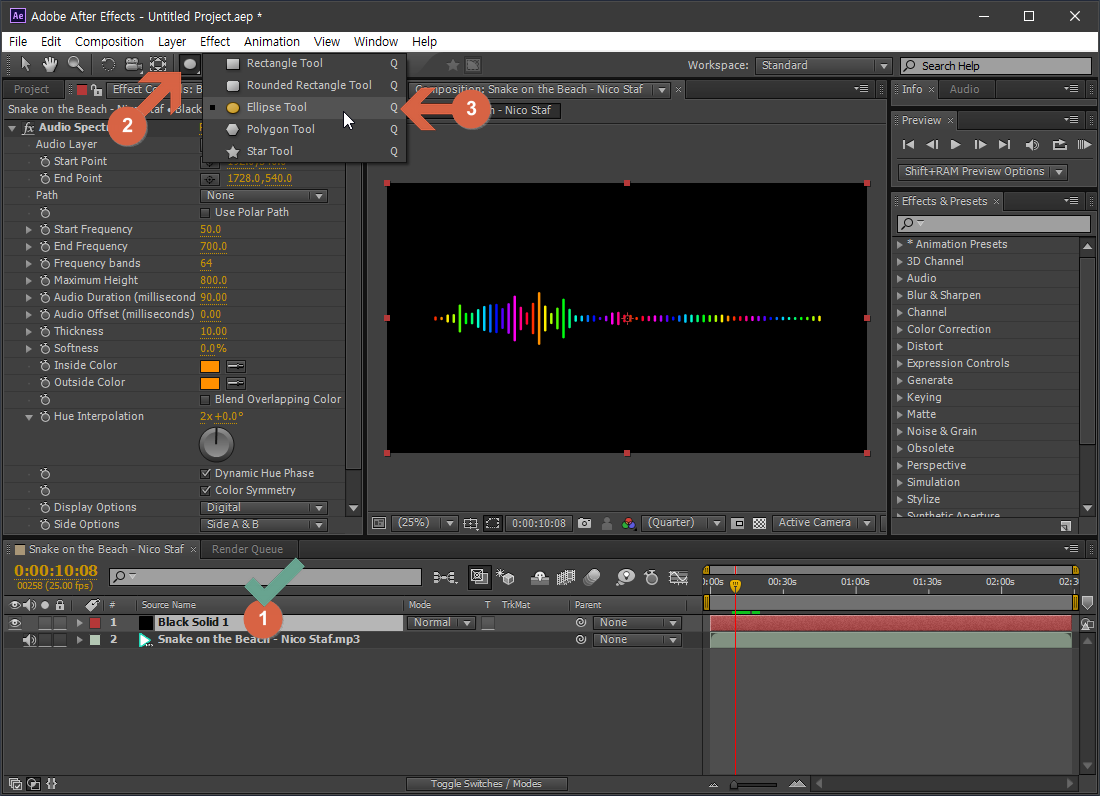Image resolution: width=1100 pixels, height=796 pixels.
Task: Choose Star Tool from shape flyout
Action: coord(305,151)
